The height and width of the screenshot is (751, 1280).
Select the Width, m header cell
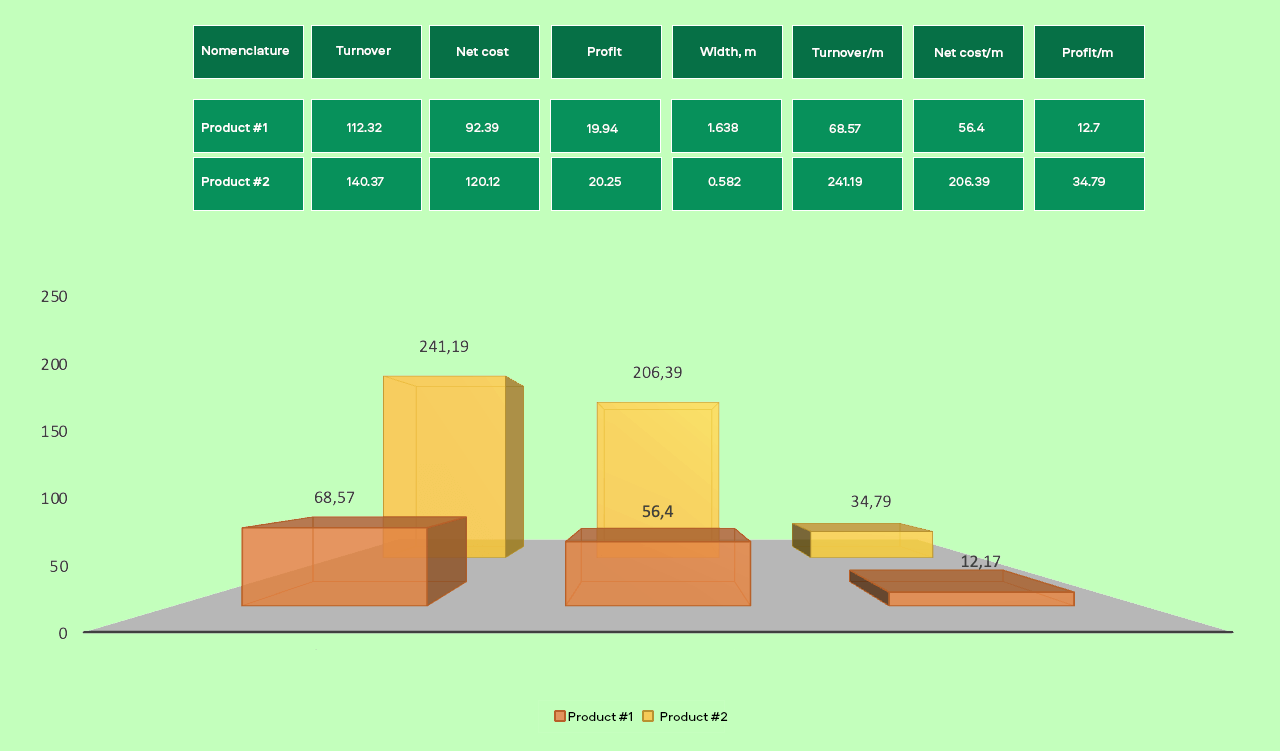[x=727, y=51]
